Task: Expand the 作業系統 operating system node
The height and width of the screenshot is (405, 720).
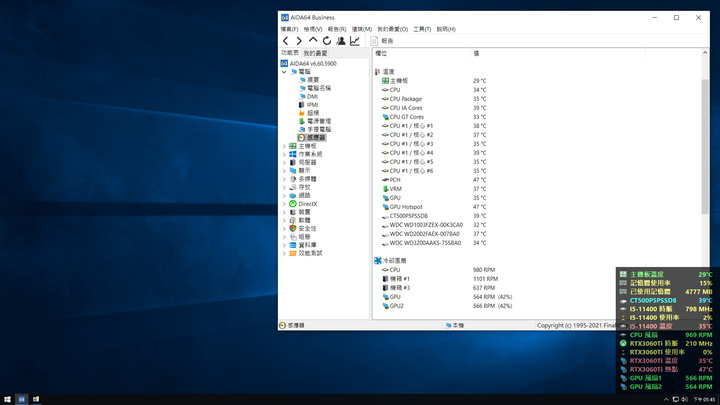Action: [x=284, y=154]
